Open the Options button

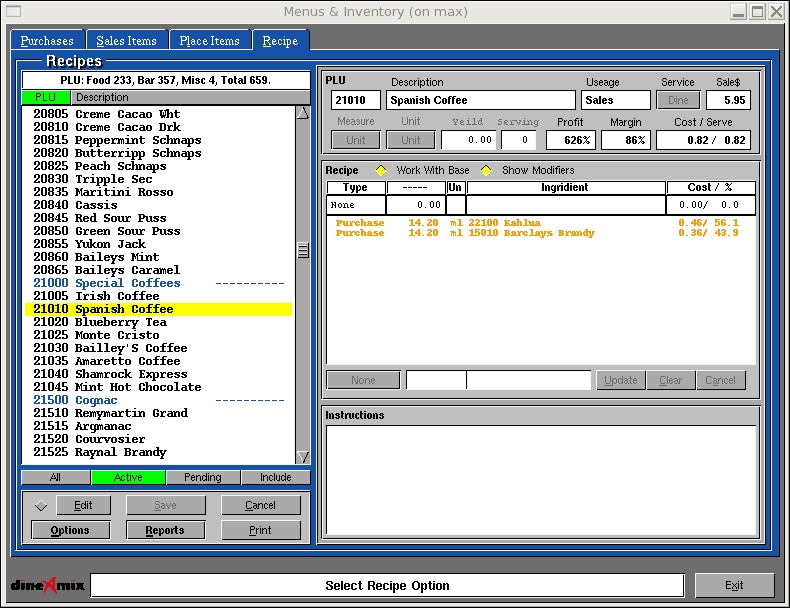click(70, 530)
